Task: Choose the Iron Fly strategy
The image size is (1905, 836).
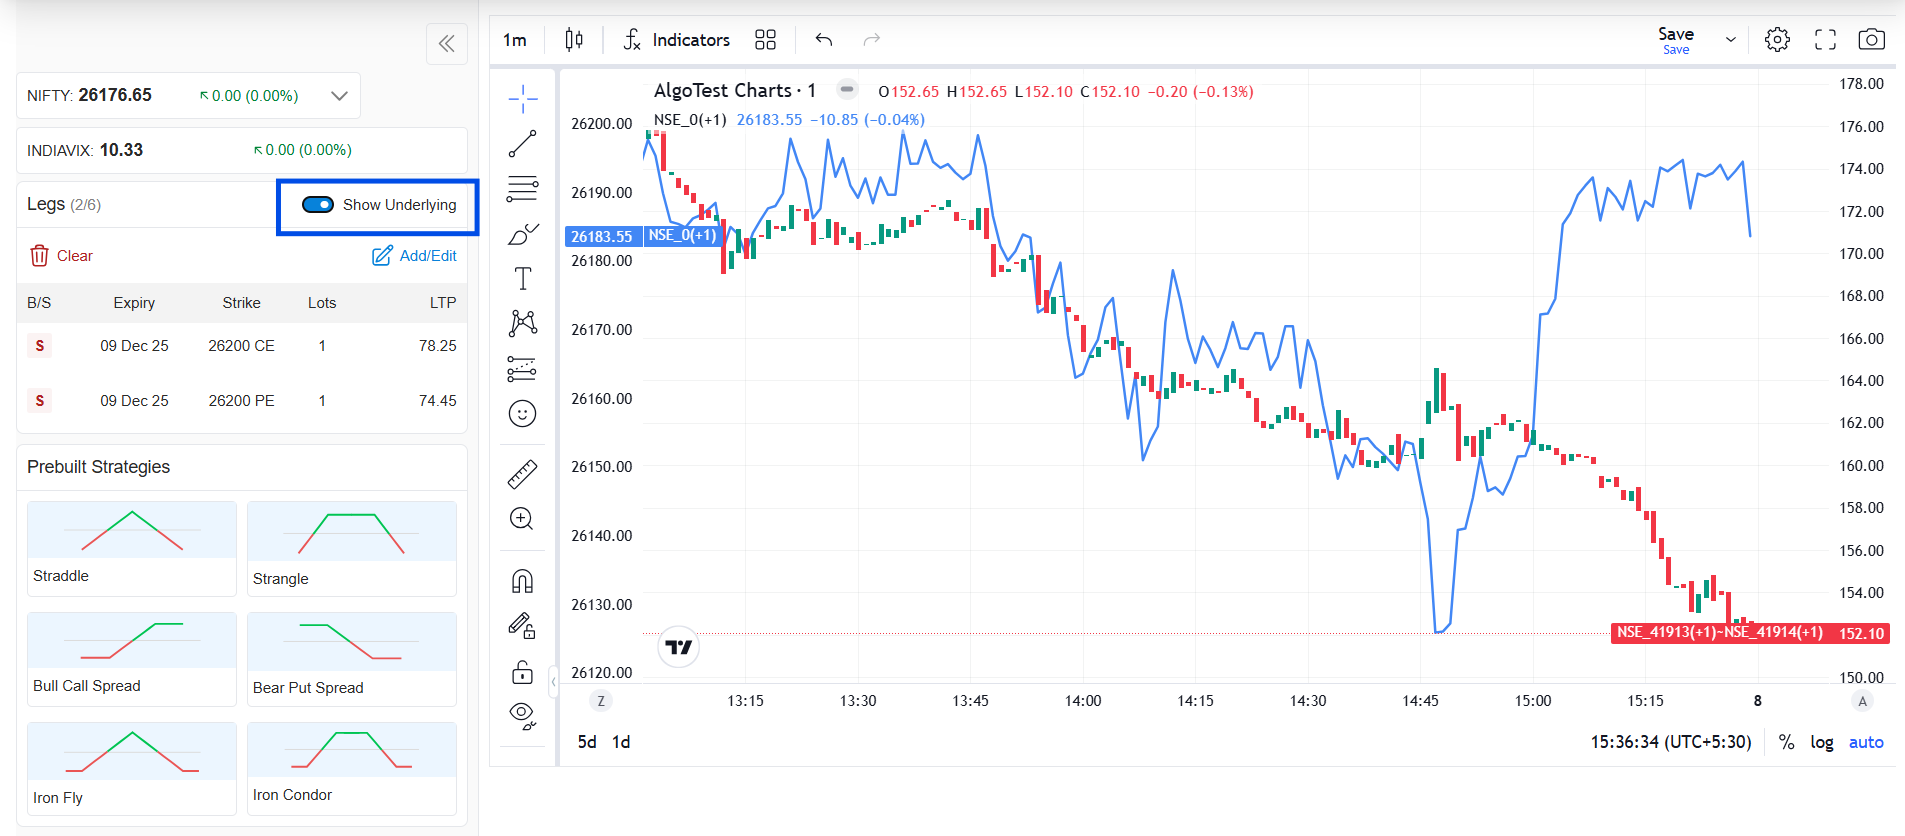Action: pos(132,769)
